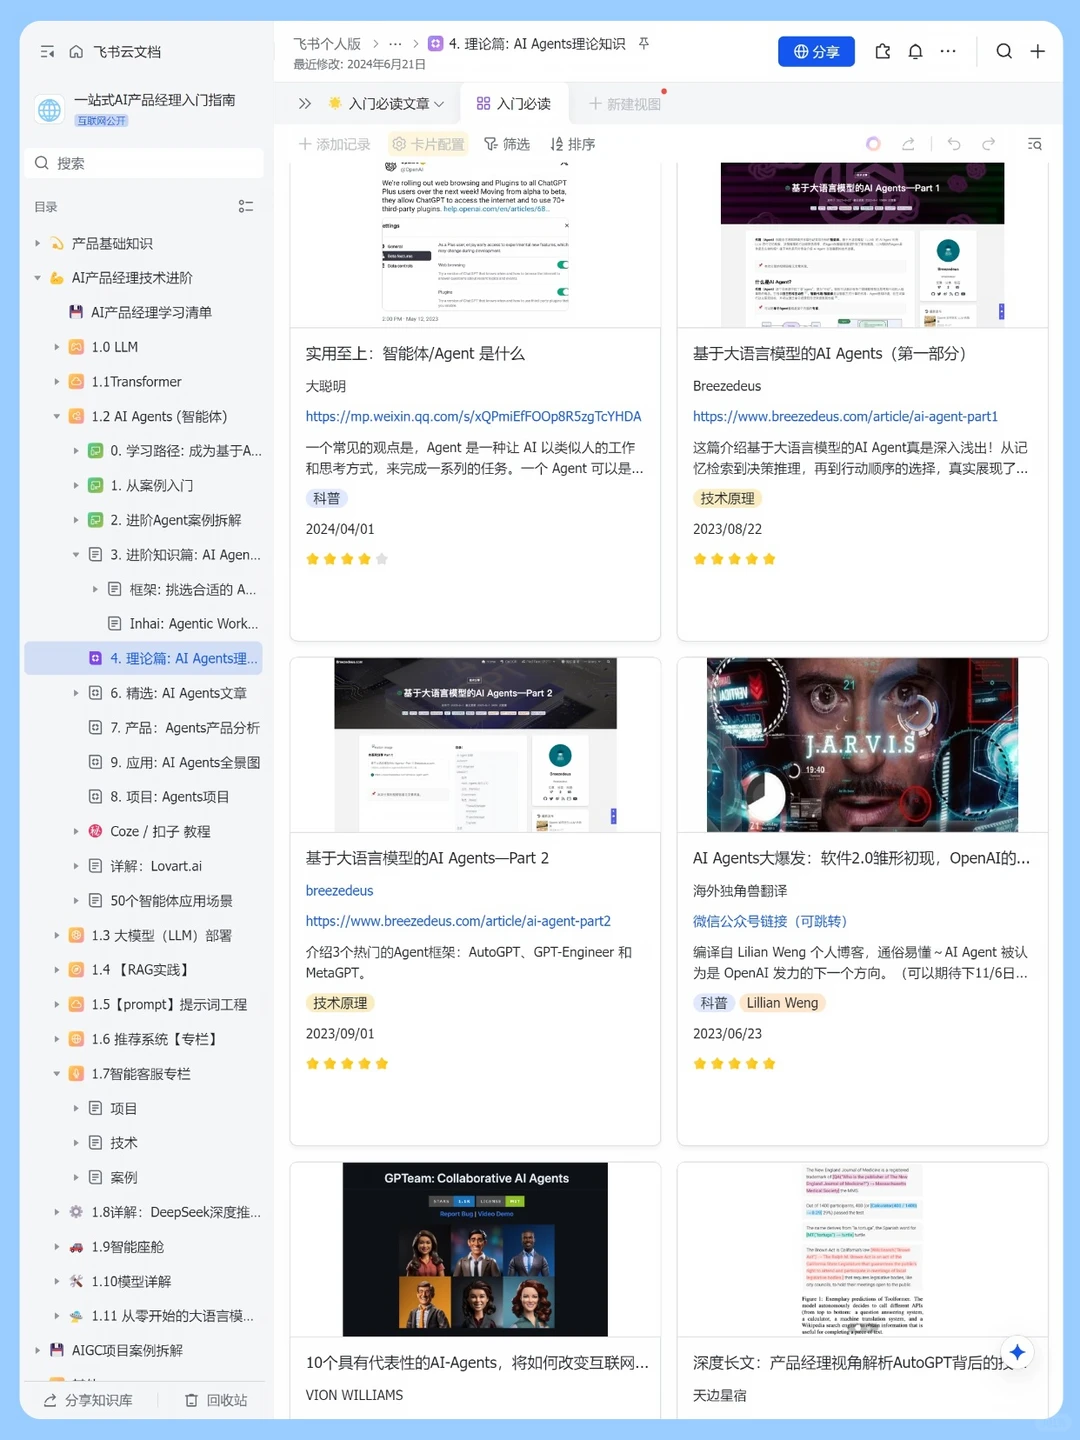Open the breezedeus ai-agent-part1 link
This screenshot has width=1080, height=1440.
point(845,417)
